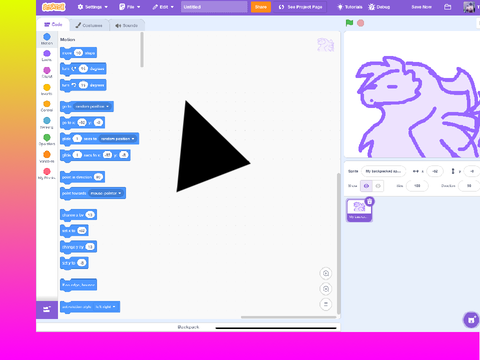Click the block palette vertical scrollbar
This screenshot has width=480, height=360.
pos(142,50)
